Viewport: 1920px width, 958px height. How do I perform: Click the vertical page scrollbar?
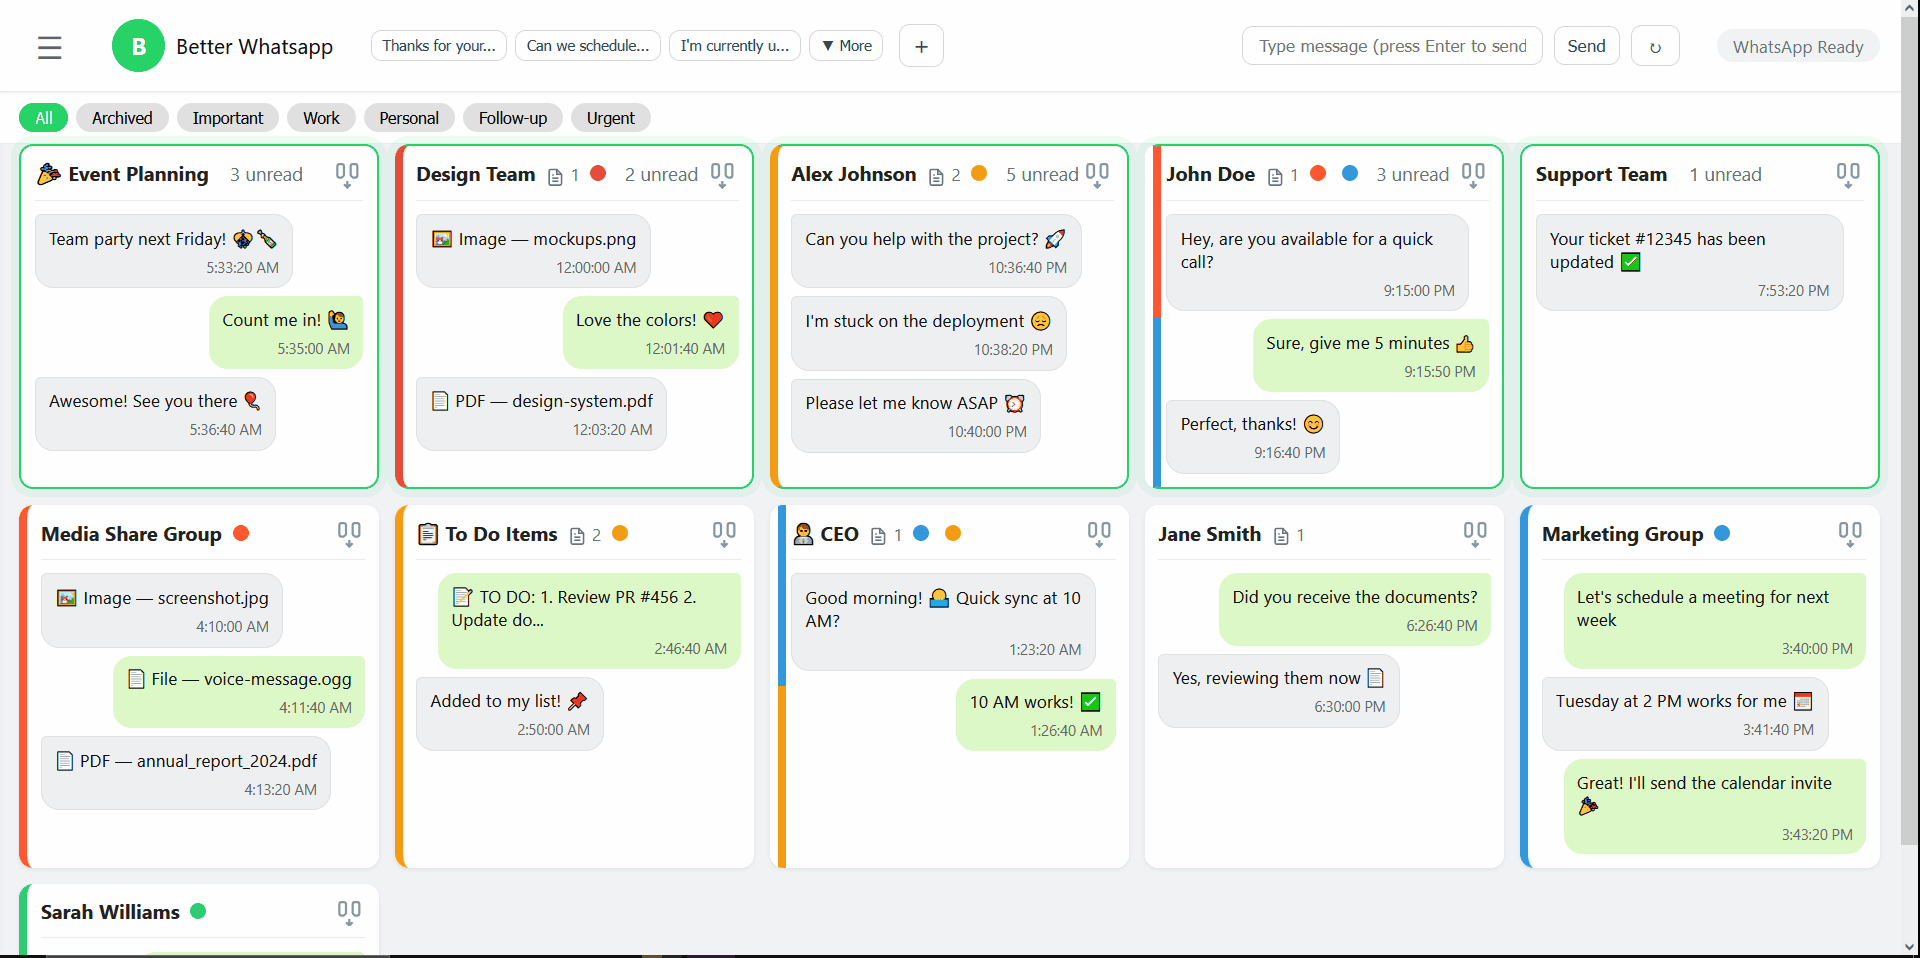1910,430
